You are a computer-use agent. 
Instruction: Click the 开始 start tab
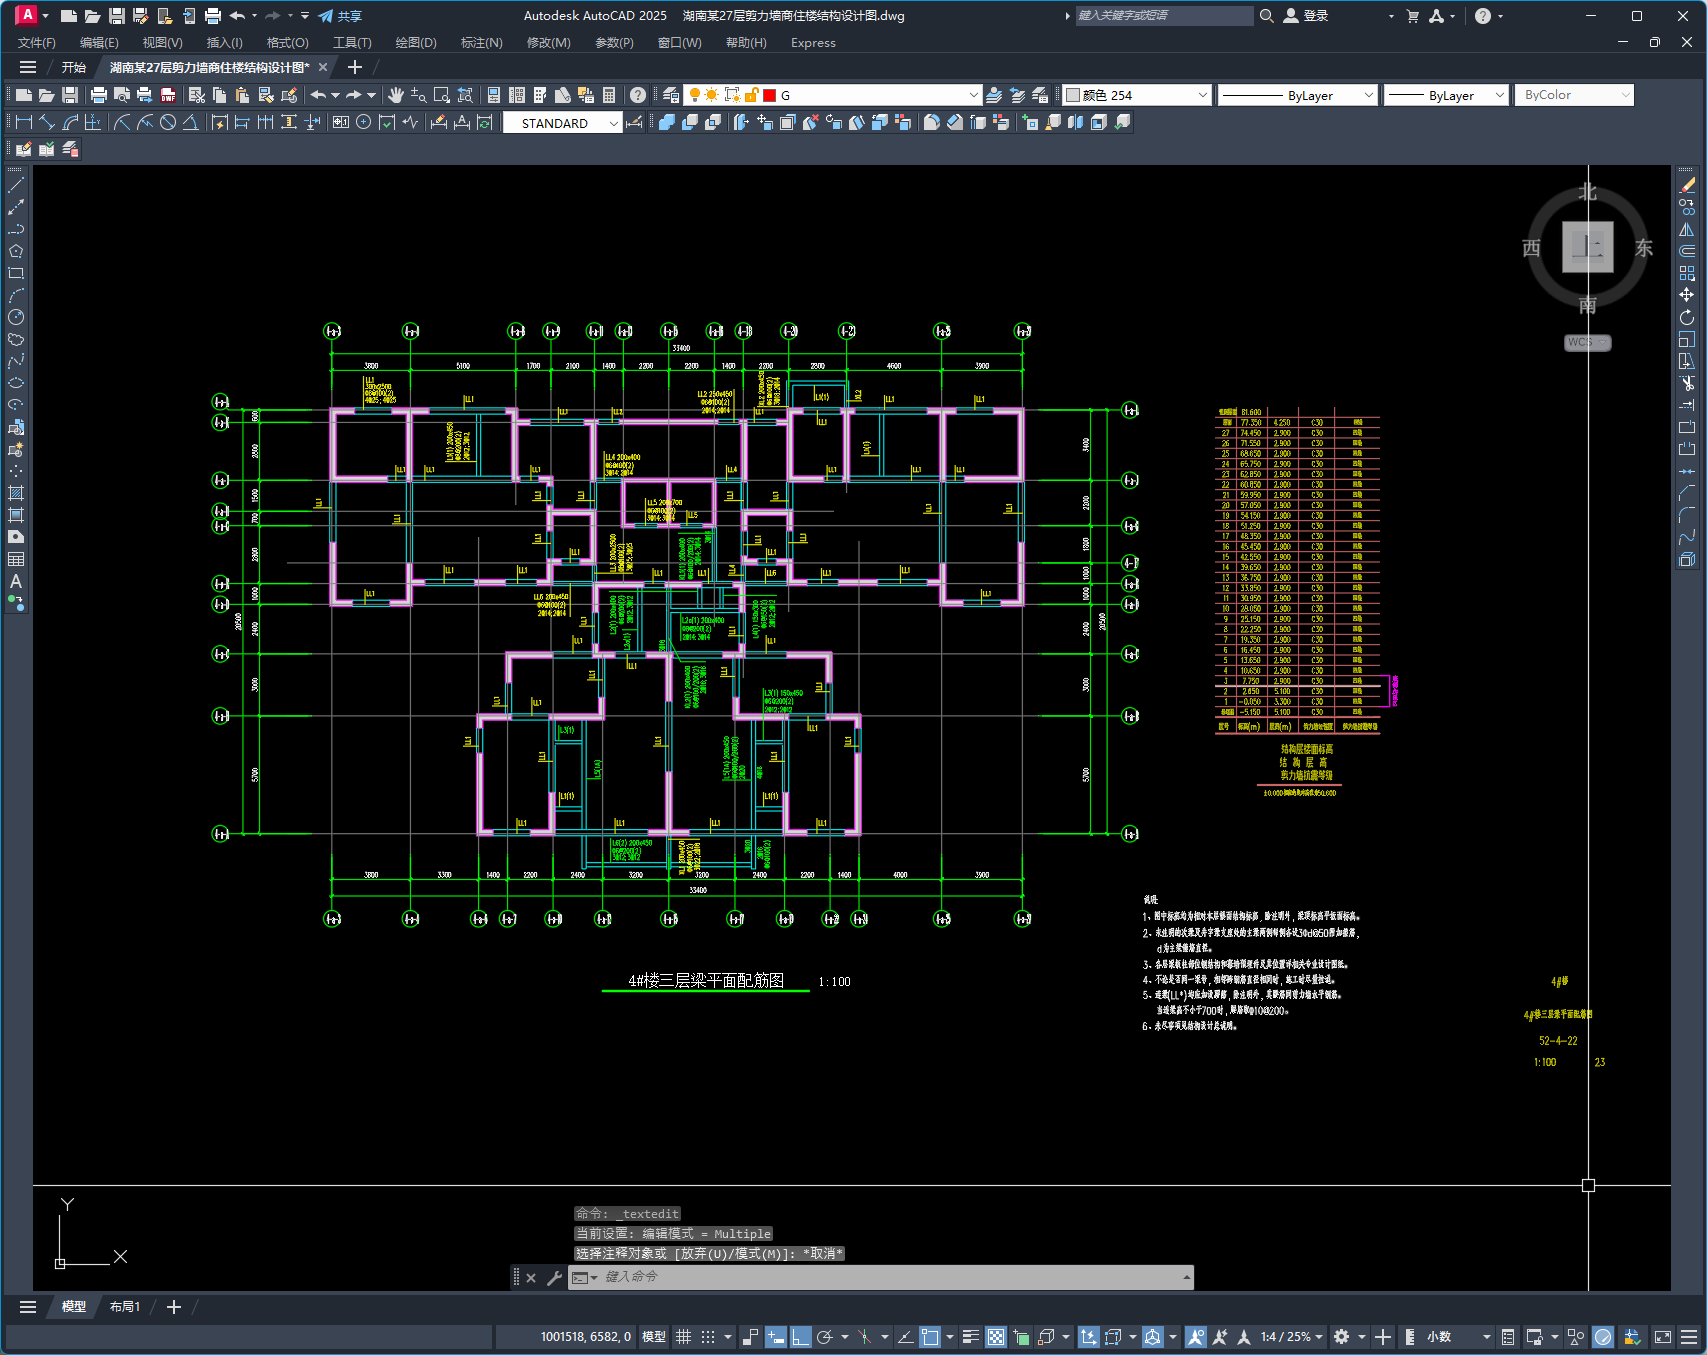[74, 67]
